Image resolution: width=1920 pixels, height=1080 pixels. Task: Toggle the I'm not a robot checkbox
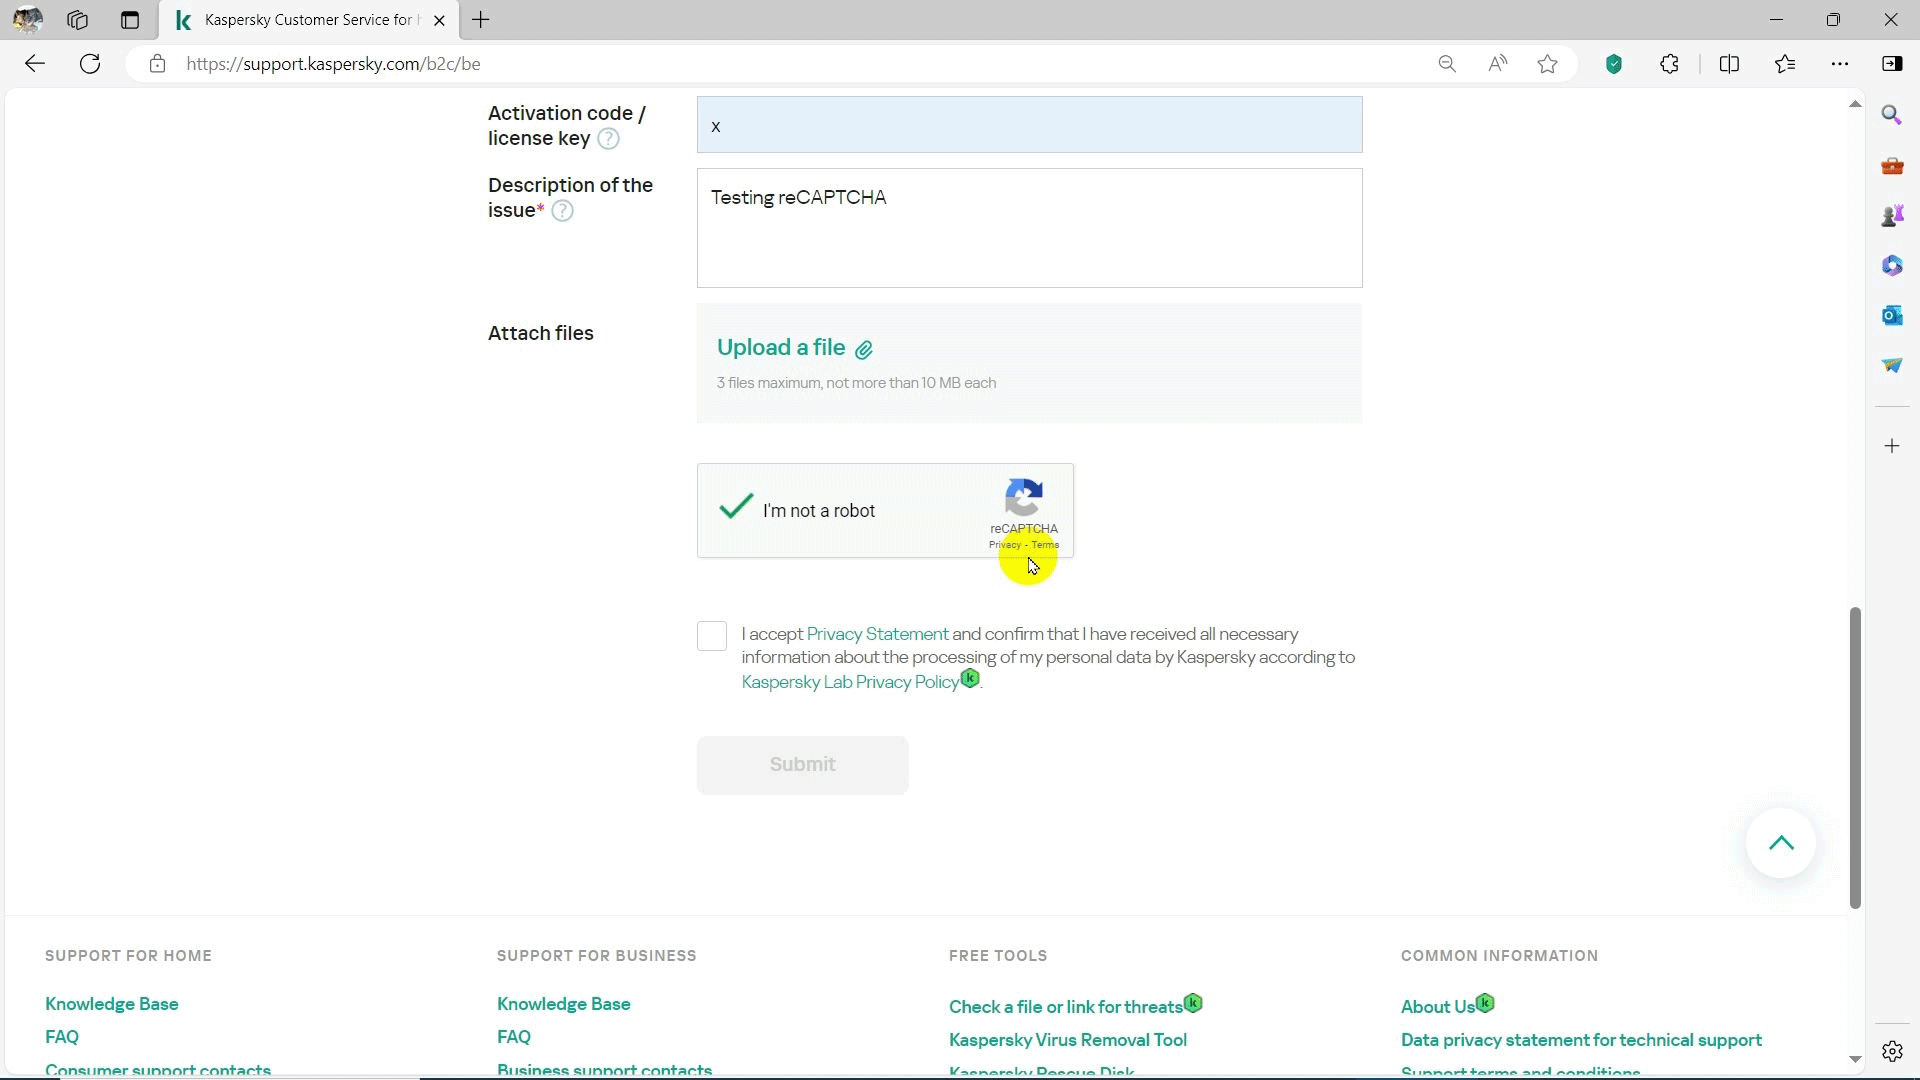[x=736, y=508]
